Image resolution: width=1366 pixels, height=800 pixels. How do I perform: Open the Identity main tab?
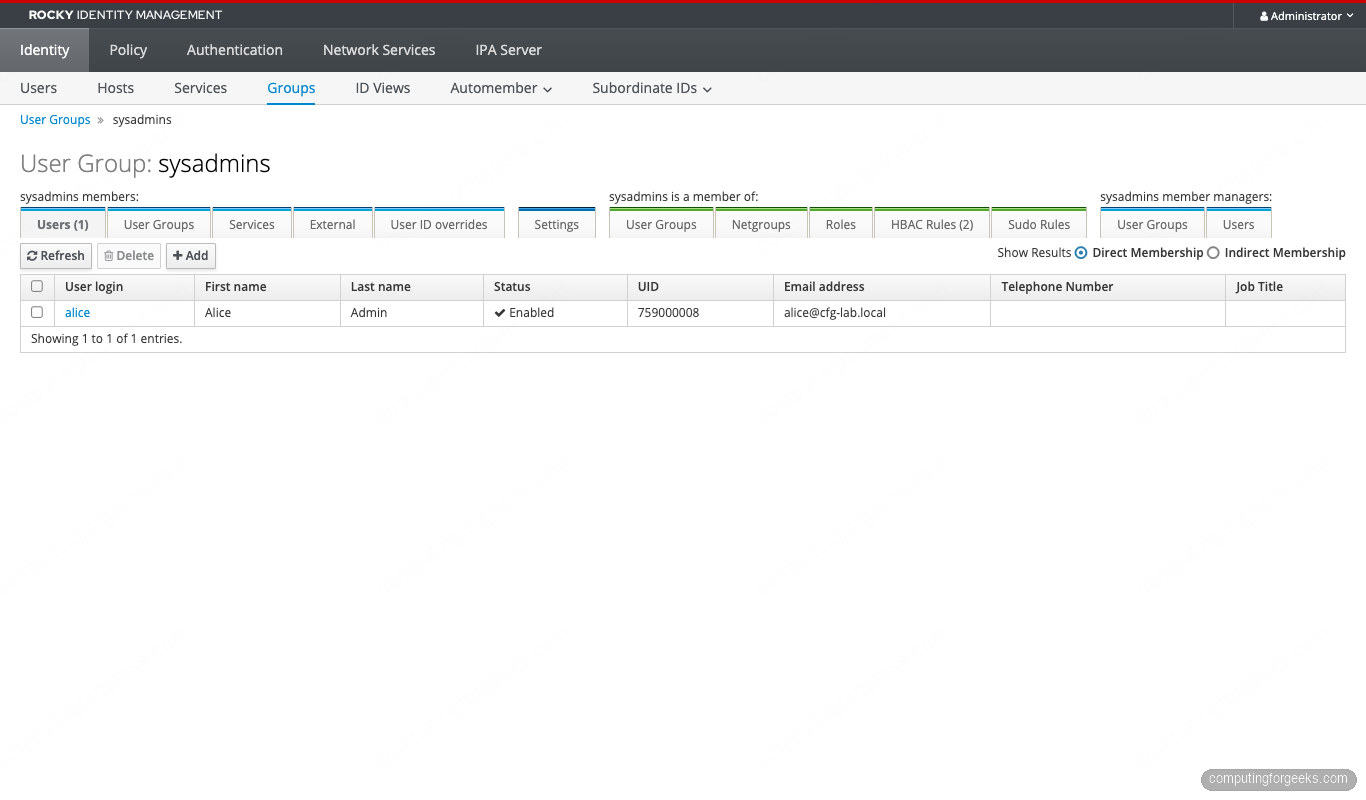coord(45,50)
